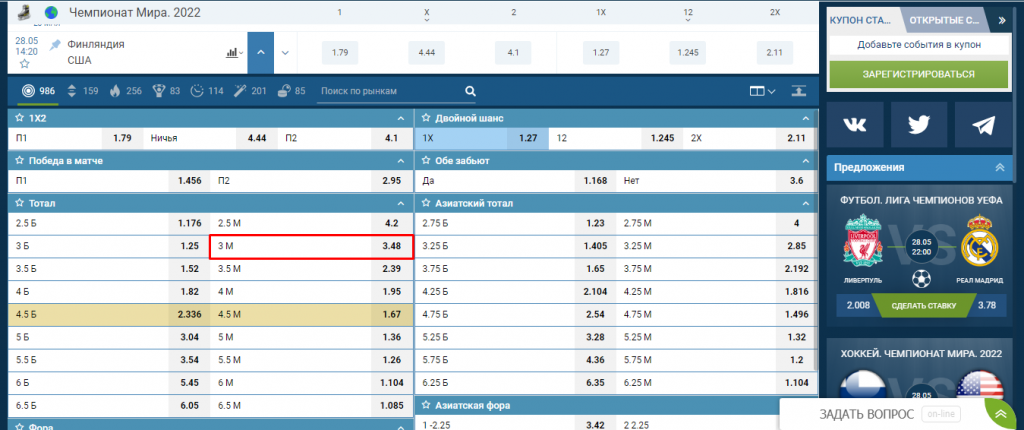Open statistics chart icon for Finland-USA match

click(x=233, y=52)
